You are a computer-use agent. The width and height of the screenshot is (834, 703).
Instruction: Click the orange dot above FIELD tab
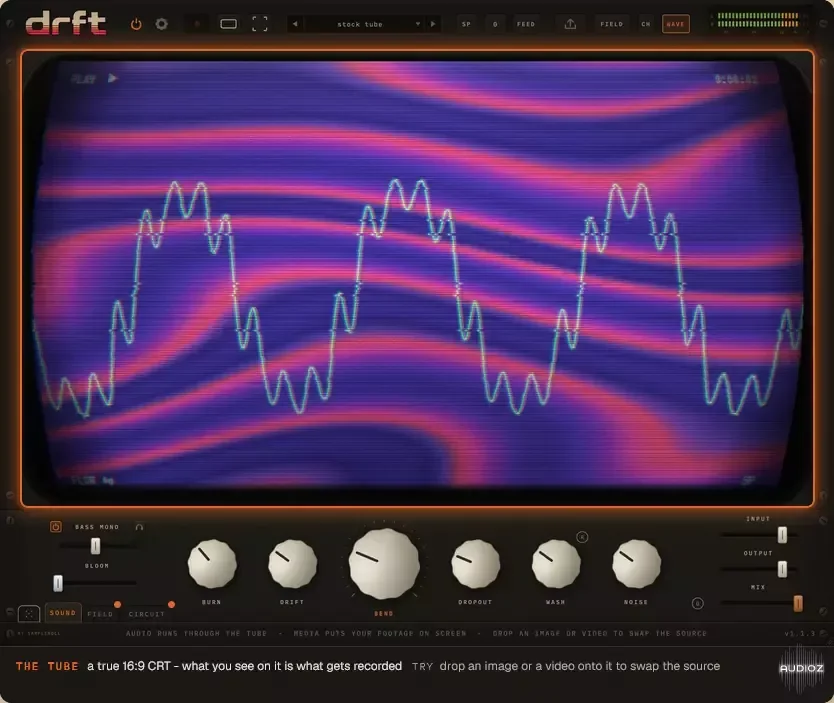pyautogui.click(x=118, y=605)
